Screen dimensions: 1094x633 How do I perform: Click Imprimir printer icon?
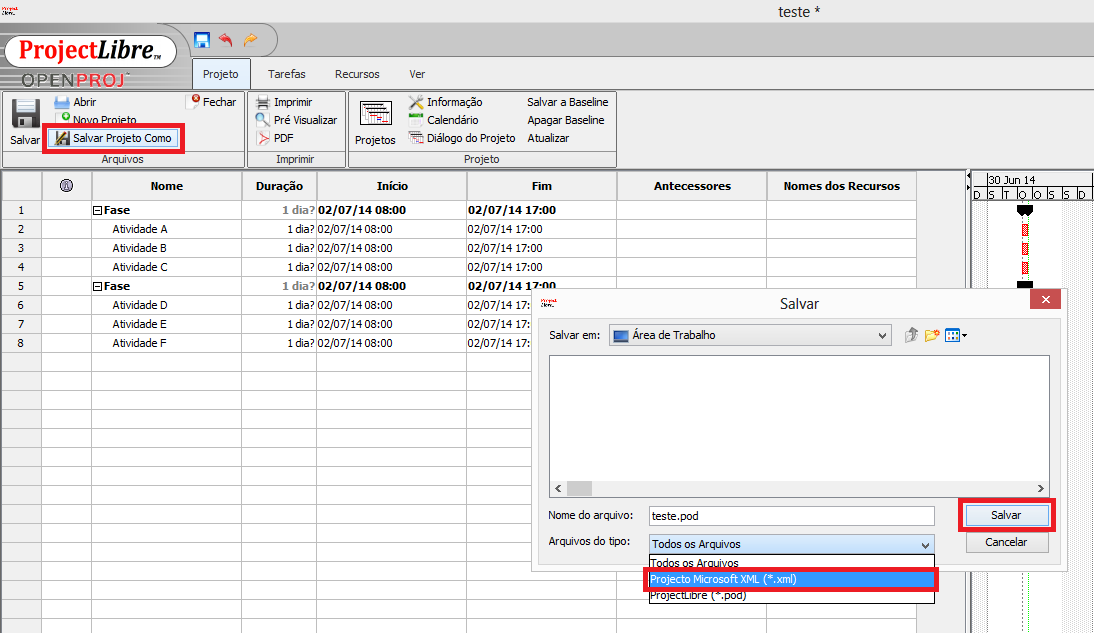[x=262, y=102]
